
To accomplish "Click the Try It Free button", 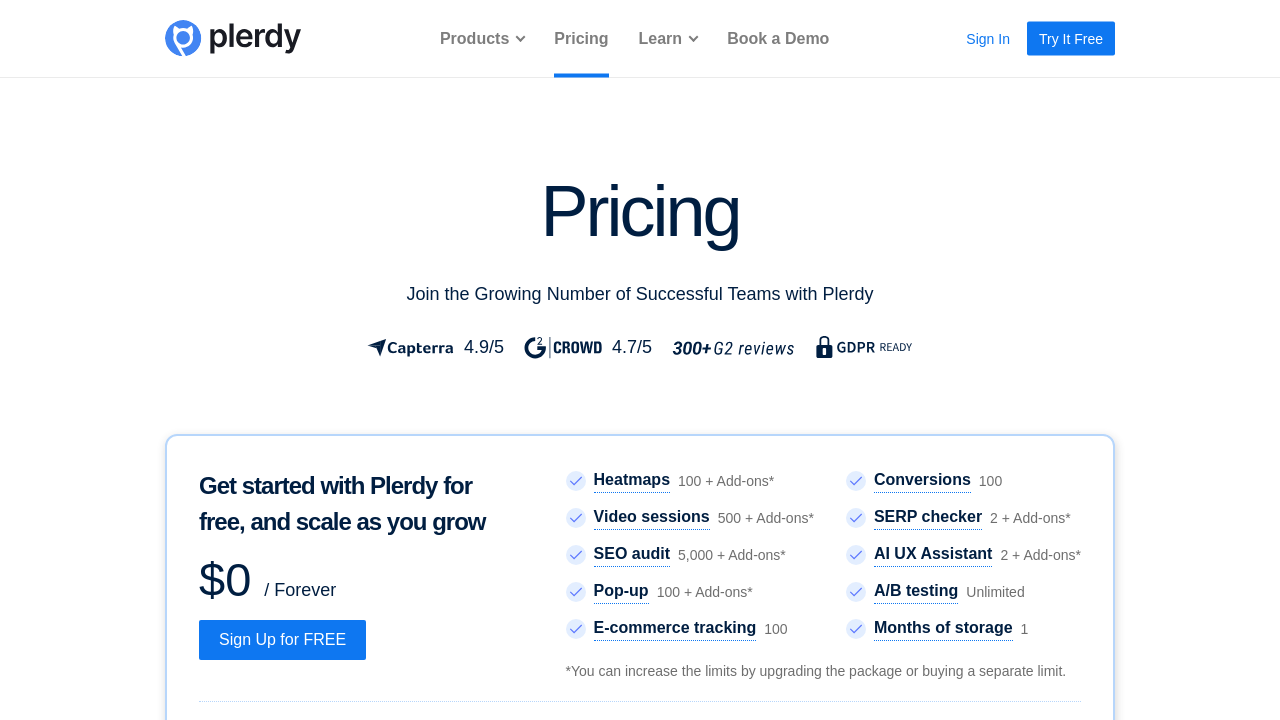I will (1070, 39).
